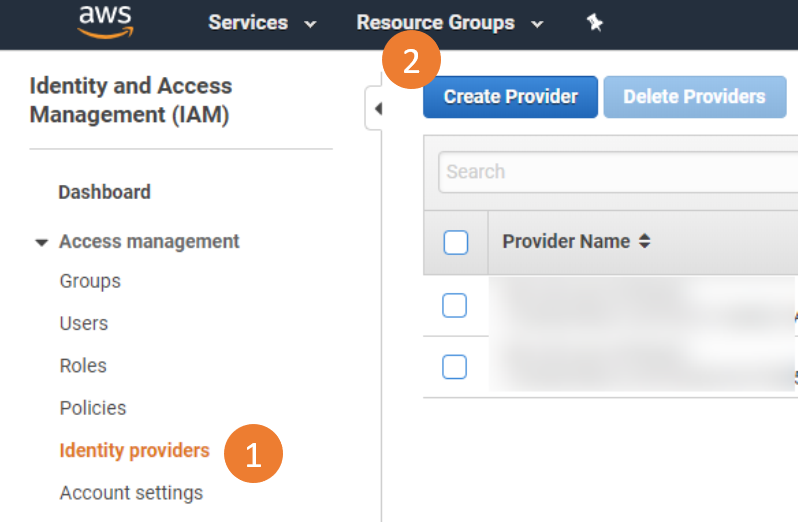Click the AWS logo

(105, 21)
